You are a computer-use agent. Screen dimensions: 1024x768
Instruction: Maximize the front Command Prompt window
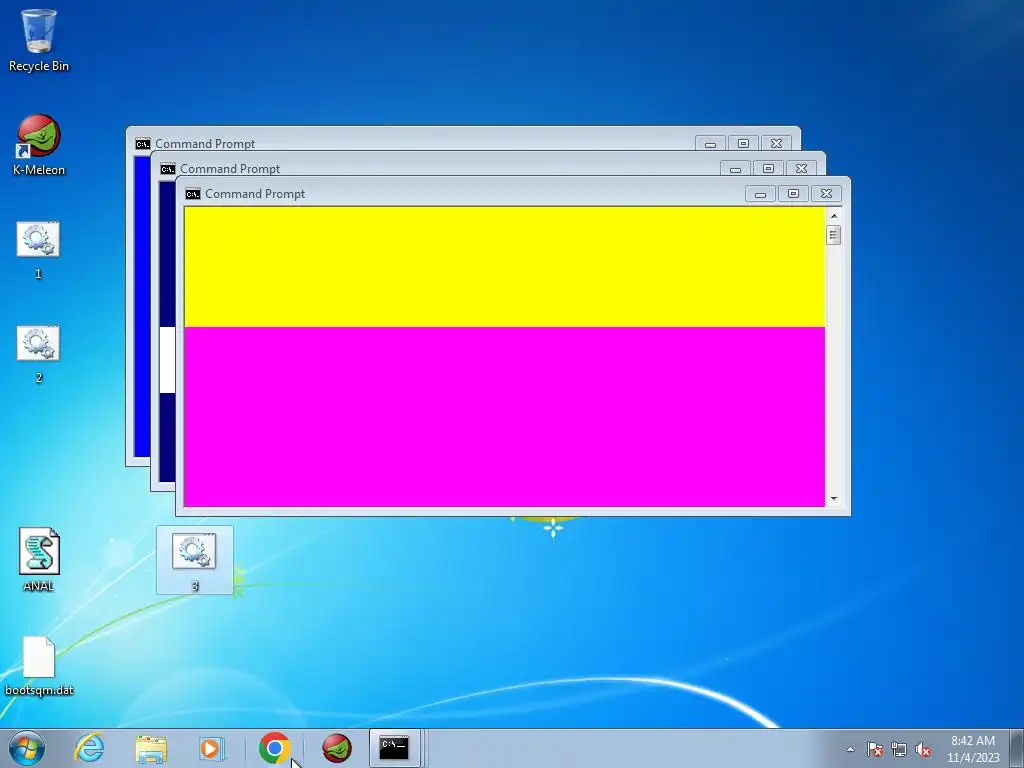(793, 194)
